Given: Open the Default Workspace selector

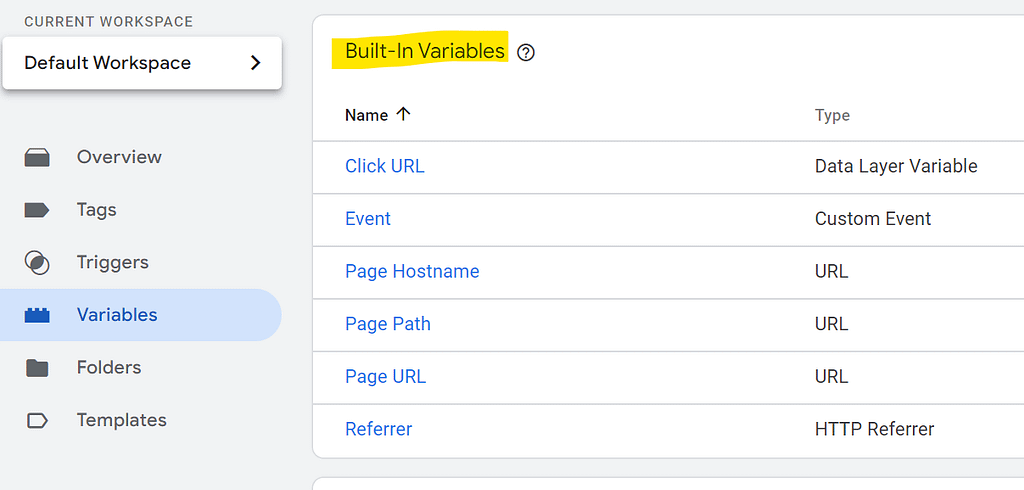Looking at the screenshot, I should coord(142,63).
